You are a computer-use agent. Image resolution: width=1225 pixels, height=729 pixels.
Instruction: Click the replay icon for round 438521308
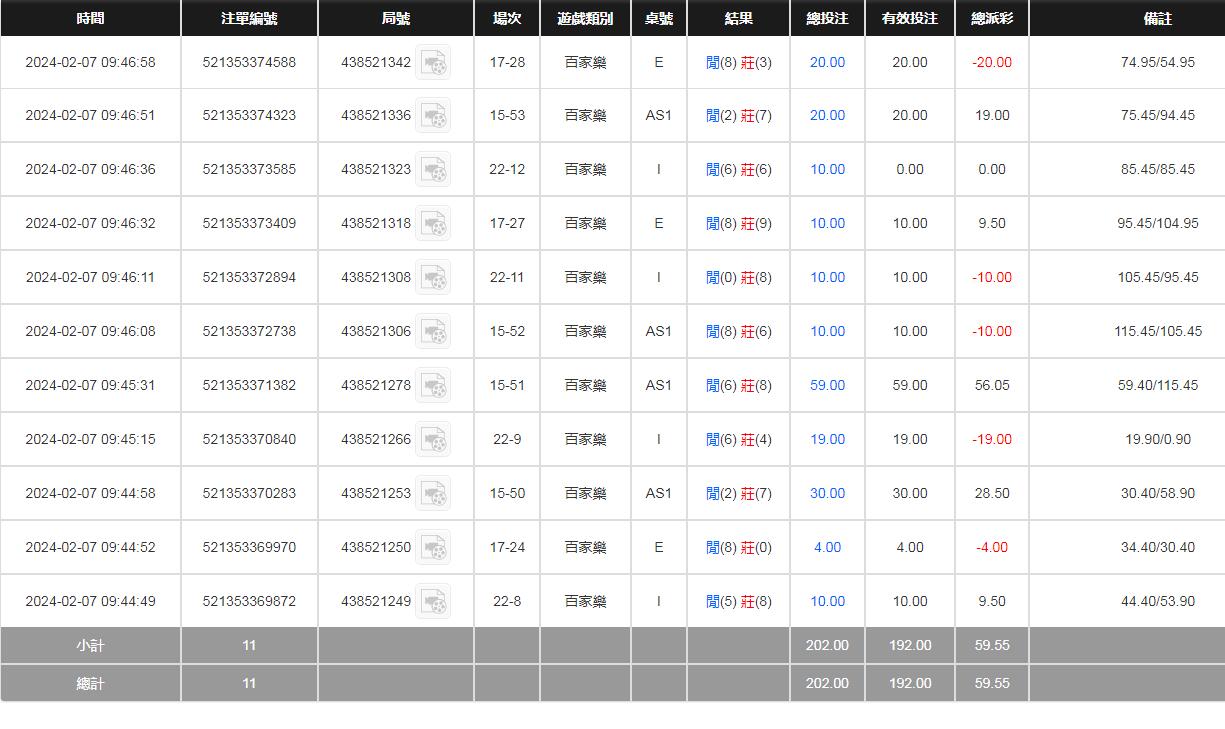click(433, 278)
